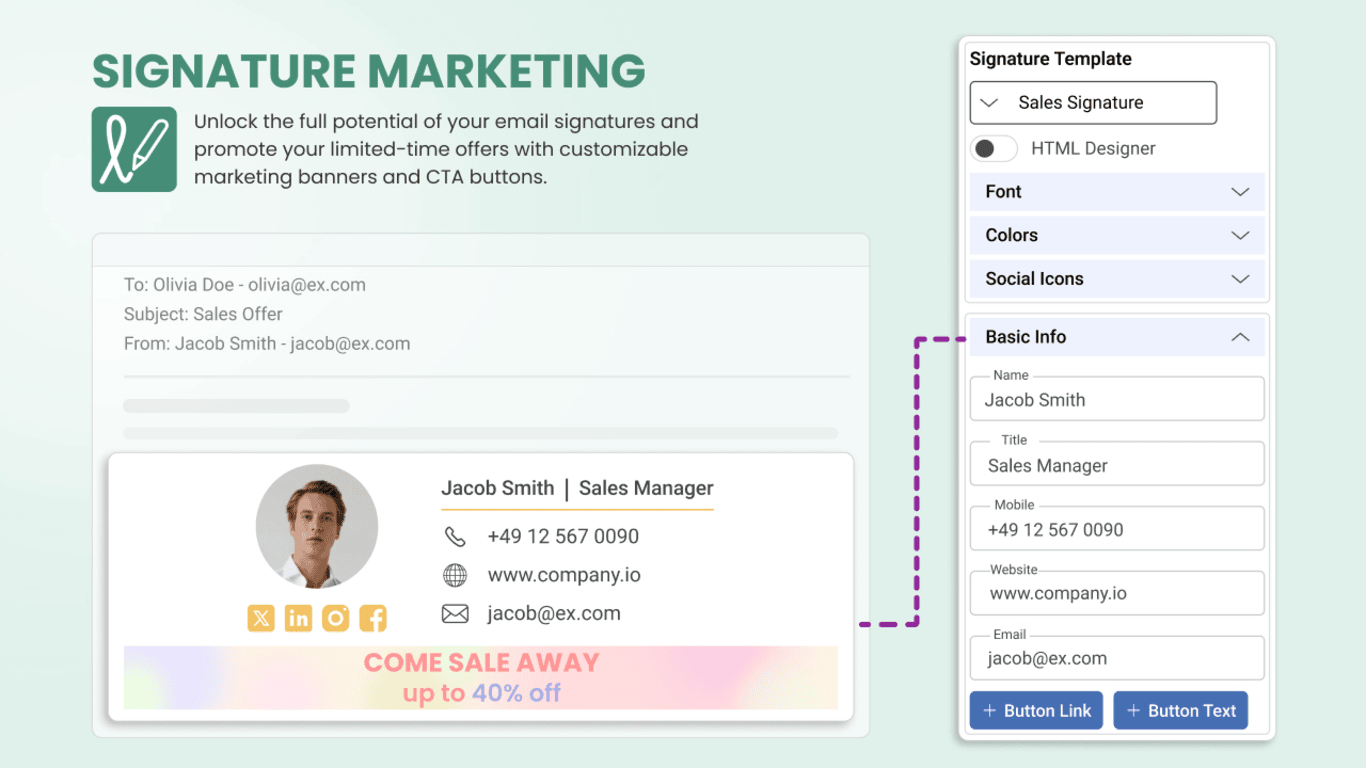This screenshot has height=768, width=1366.
Task: Click the Title field showing Sales Manager
Action: (1117, 465)
